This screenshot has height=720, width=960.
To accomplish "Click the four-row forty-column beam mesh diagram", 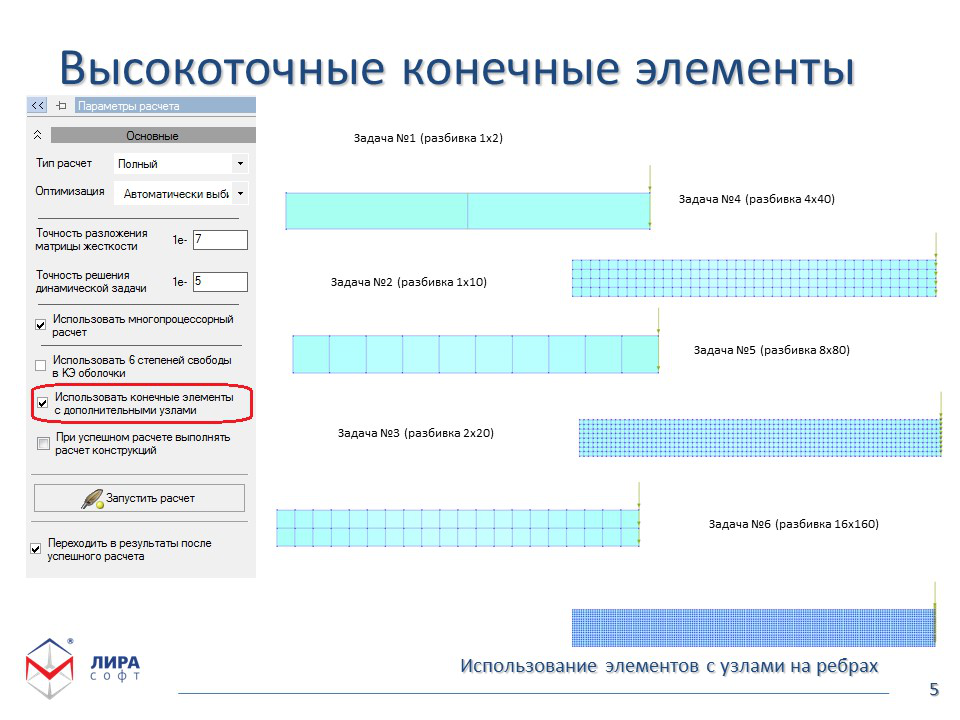I will [754, 279].
